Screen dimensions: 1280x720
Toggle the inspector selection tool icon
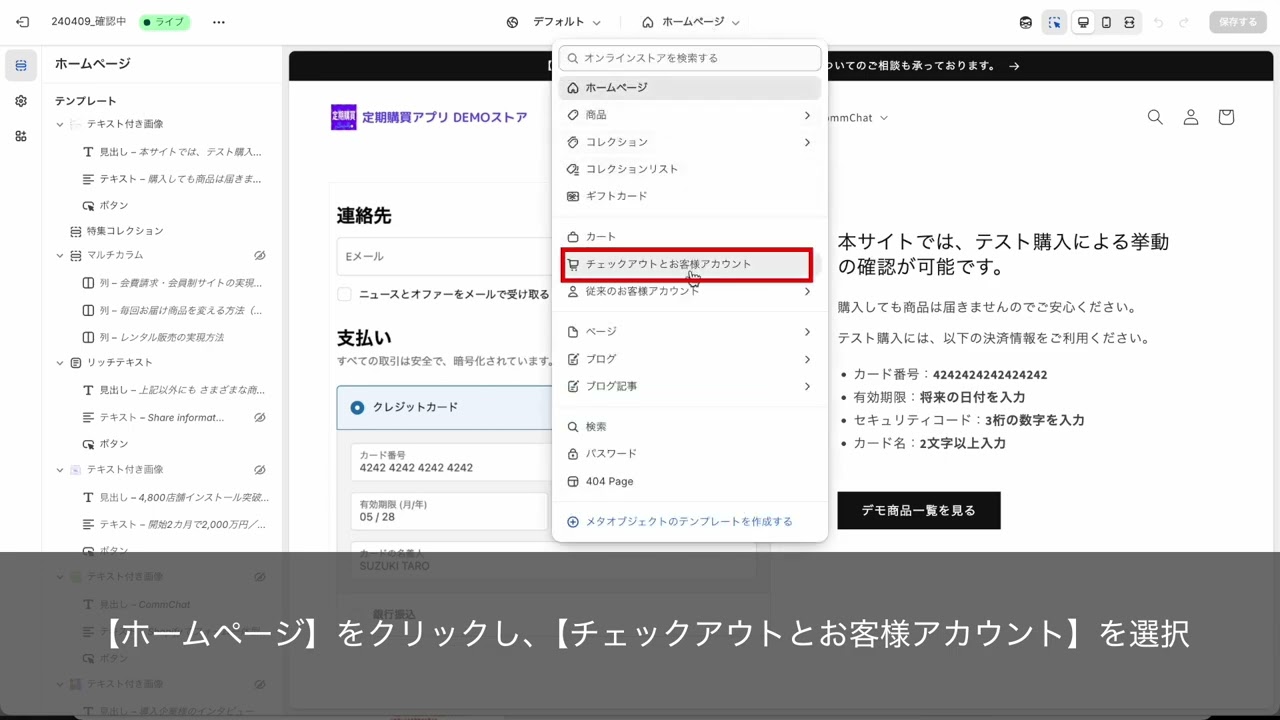pos(1054,22)
